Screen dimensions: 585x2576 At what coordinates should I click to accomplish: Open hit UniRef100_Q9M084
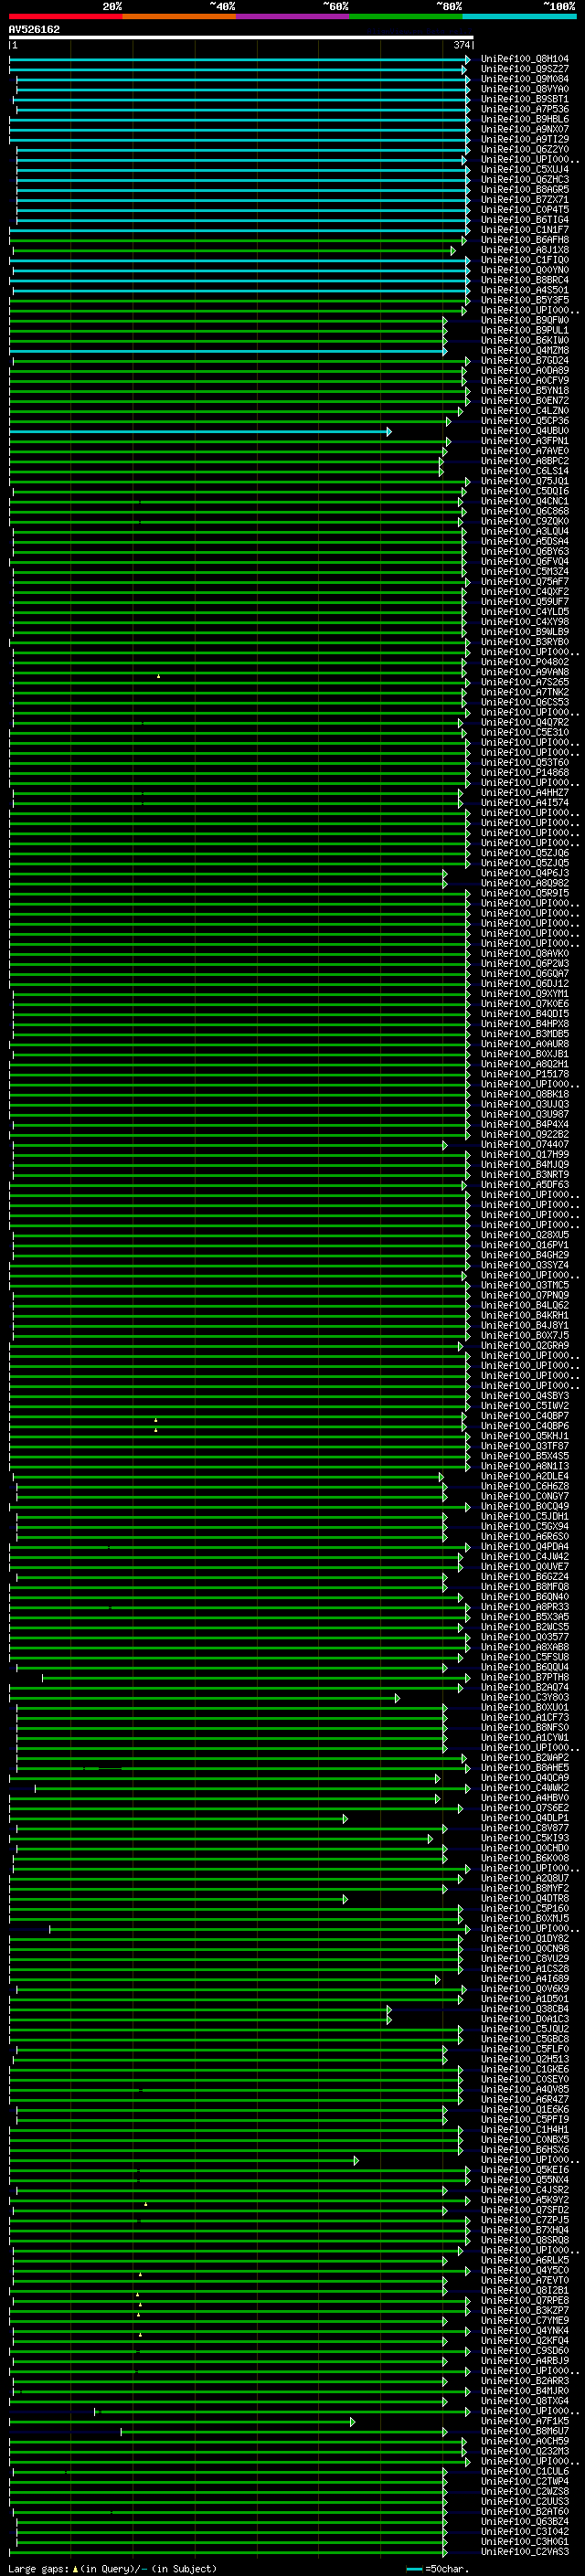click(524, 79)
